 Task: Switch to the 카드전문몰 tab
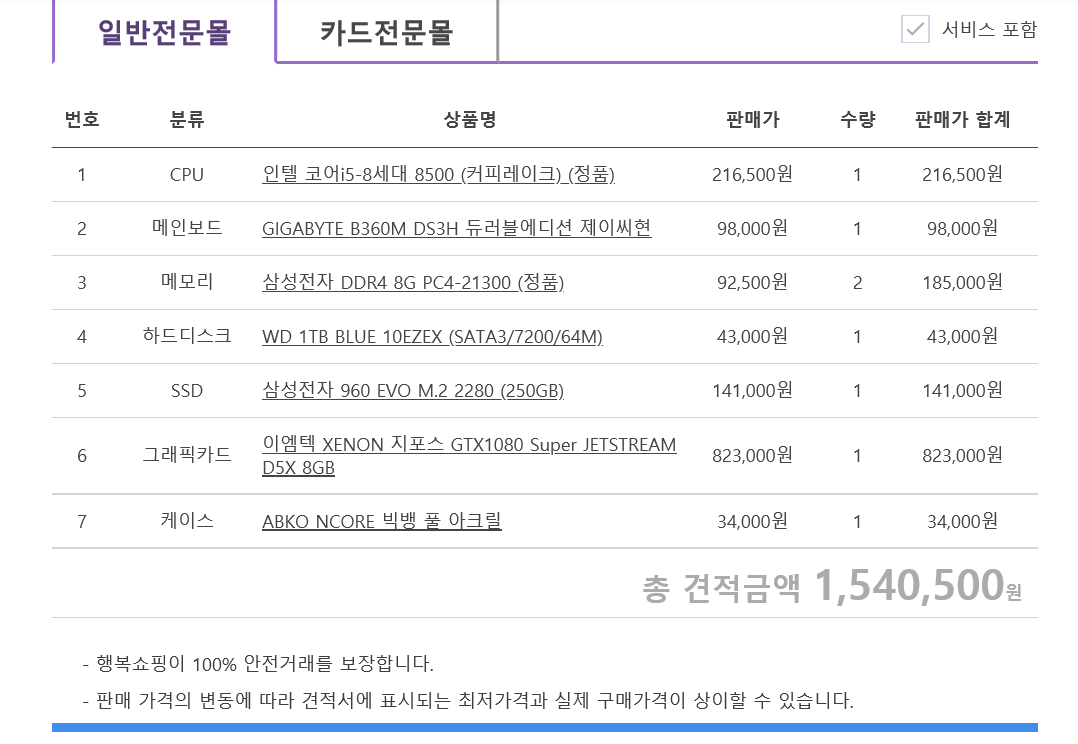[x=386, y=32]
